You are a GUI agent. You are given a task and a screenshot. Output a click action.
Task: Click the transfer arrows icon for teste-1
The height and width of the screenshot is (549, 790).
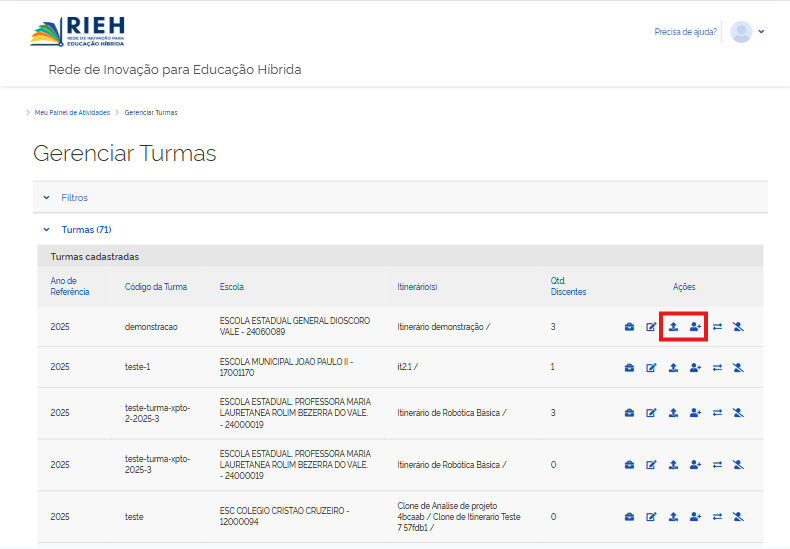coord(717,368)
